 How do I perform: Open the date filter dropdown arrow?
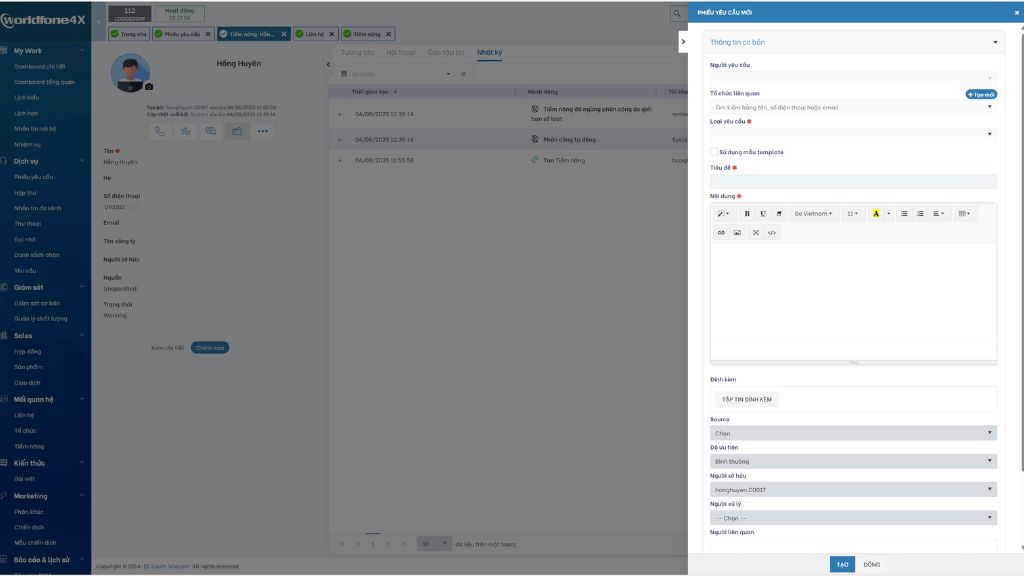[x=448, y=74]
